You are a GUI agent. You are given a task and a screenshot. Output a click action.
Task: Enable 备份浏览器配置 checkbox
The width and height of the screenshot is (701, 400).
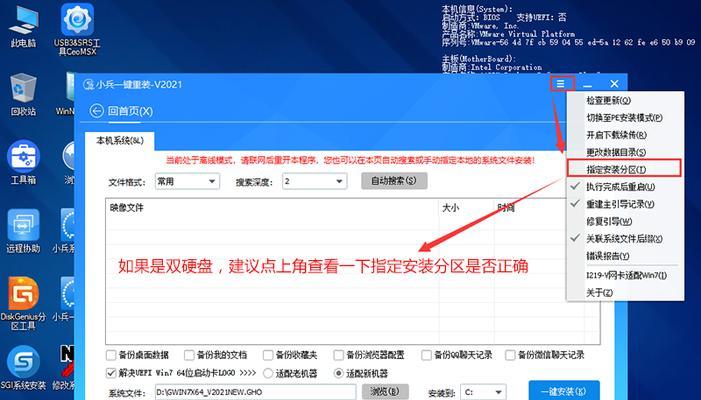(338, 355)
